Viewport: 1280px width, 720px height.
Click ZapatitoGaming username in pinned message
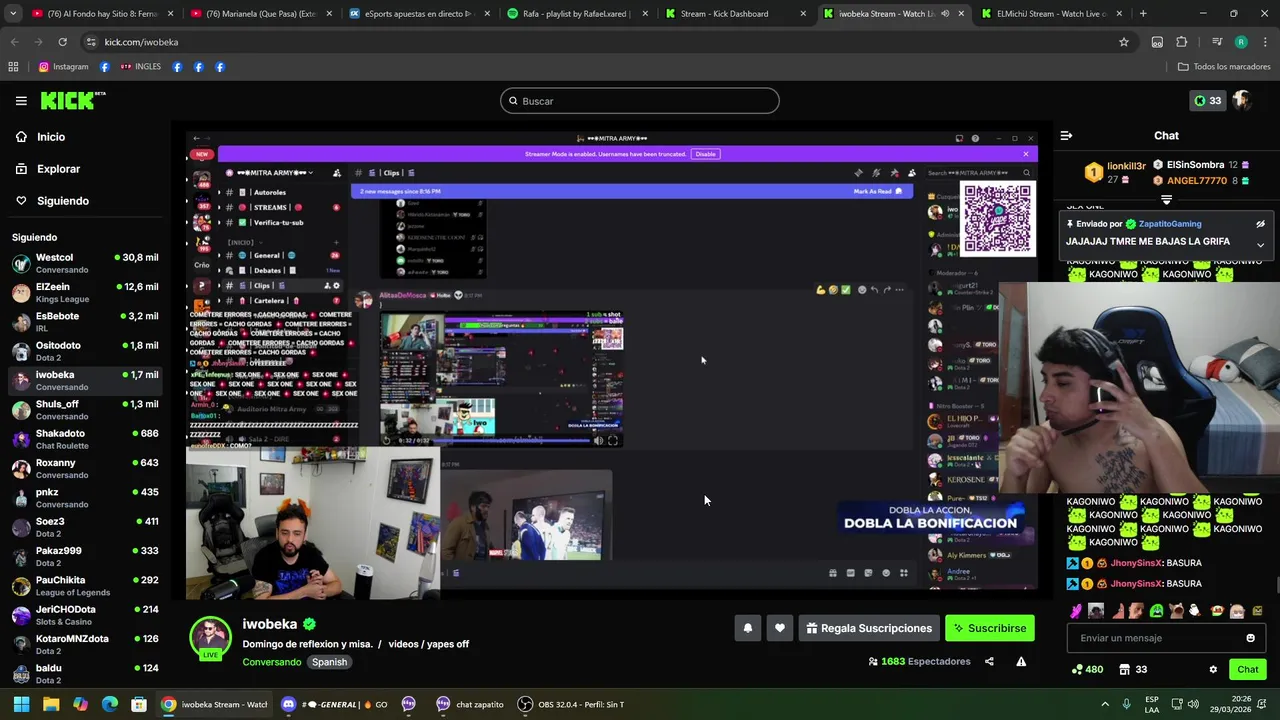pos(1169,224)
